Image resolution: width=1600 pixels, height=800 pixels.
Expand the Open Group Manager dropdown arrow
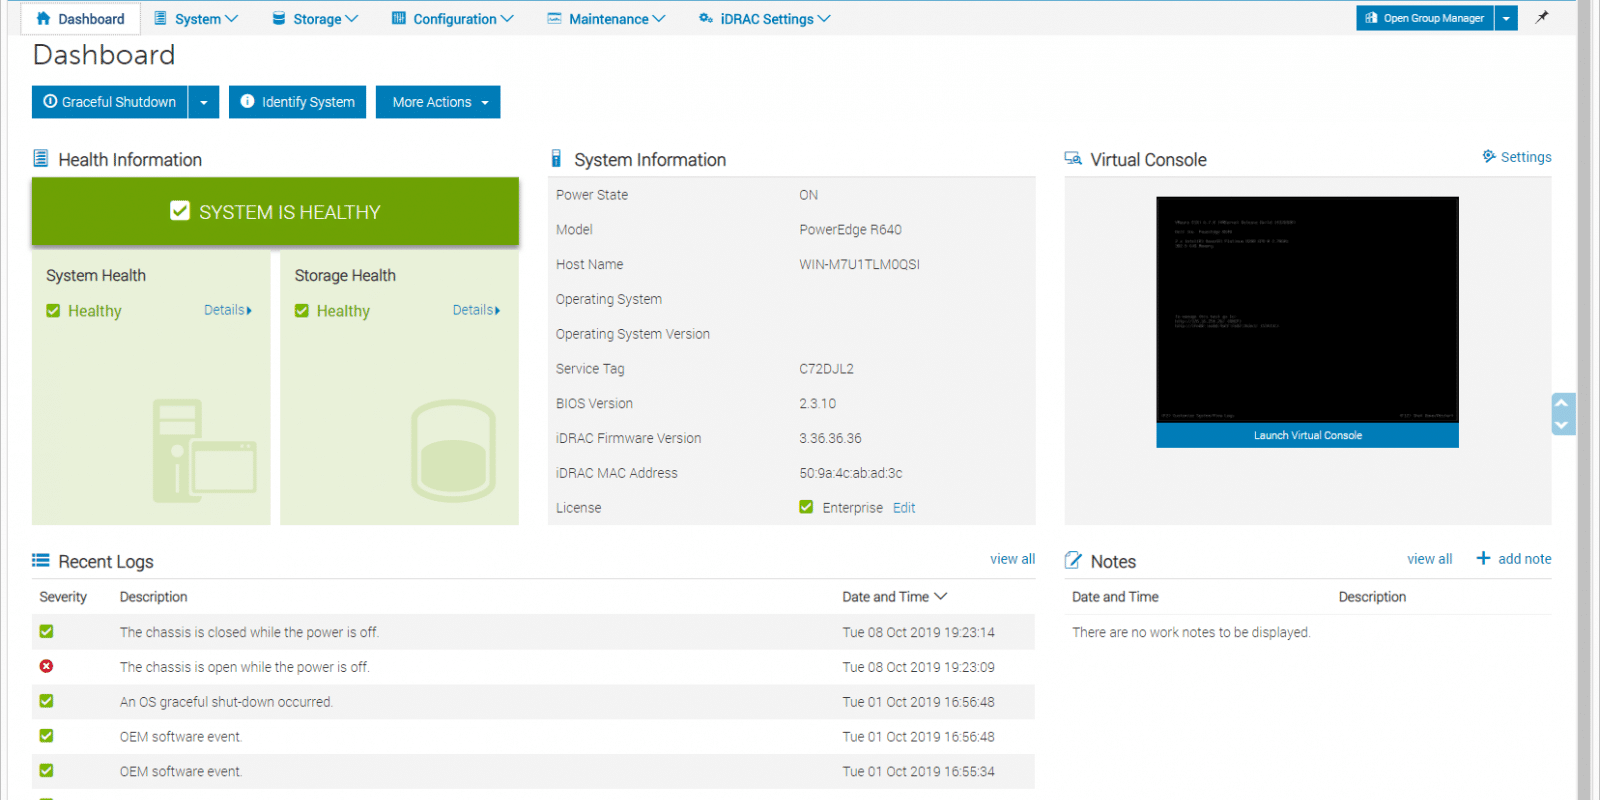point(1506,18)
